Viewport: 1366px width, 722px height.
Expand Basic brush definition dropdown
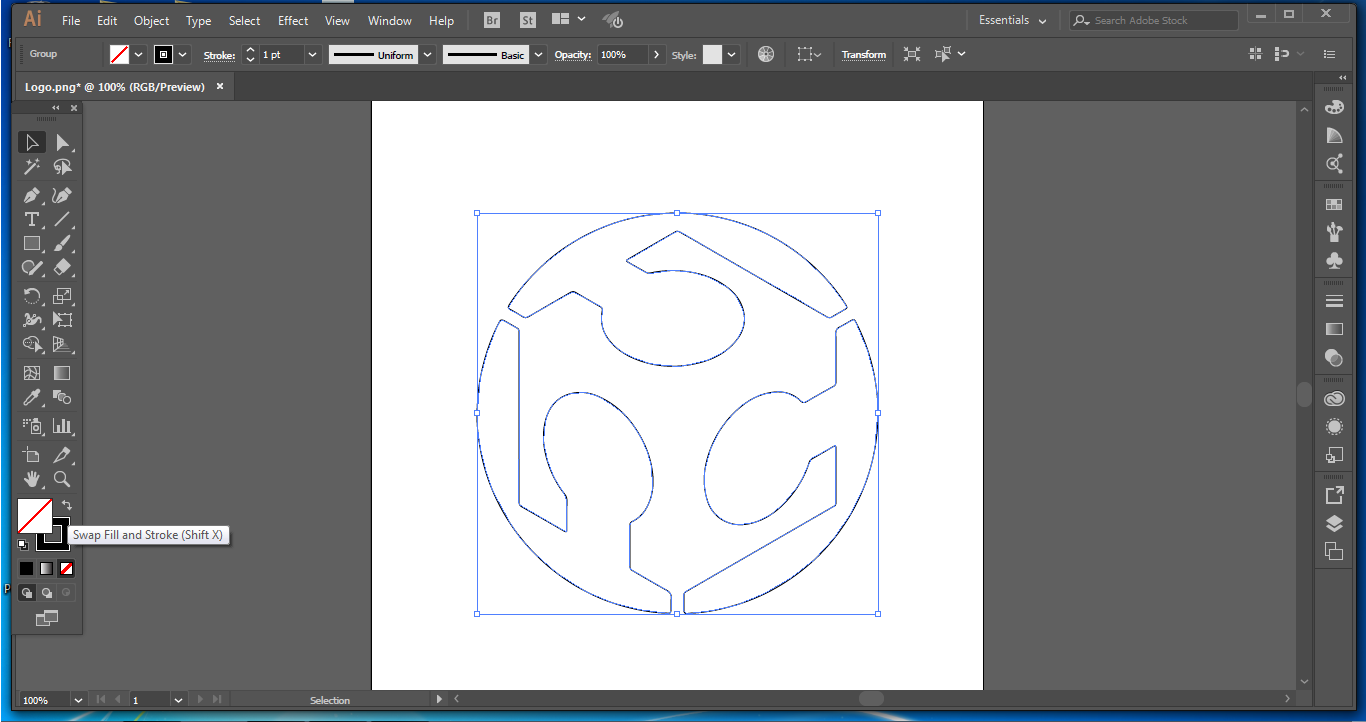[x=539, y=55]
